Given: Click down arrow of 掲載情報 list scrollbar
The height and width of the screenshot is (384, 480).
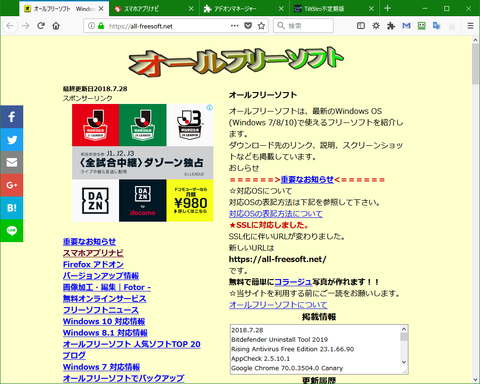Looking at the screenshot, I should coord(404,362).
